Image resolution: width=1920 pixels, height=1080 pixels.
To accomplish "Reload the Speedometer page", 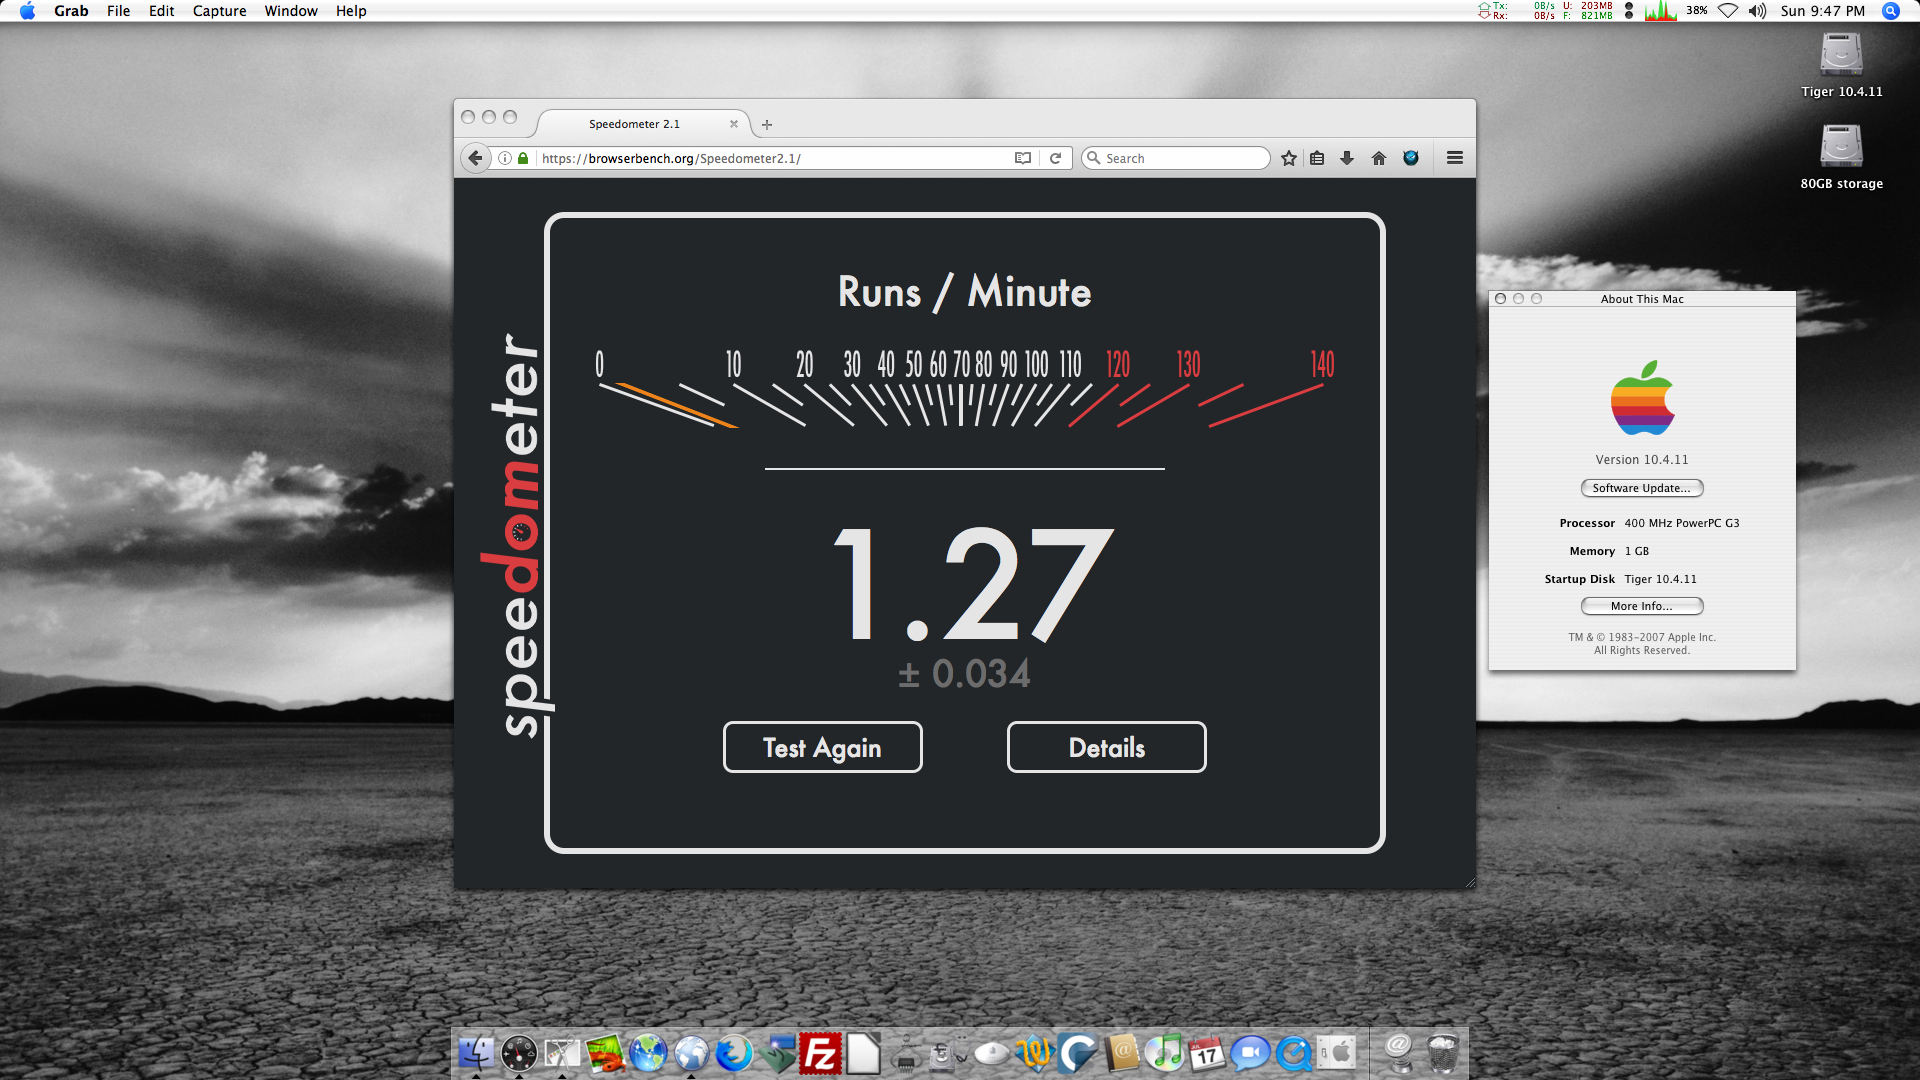I will click(1055, 158).
